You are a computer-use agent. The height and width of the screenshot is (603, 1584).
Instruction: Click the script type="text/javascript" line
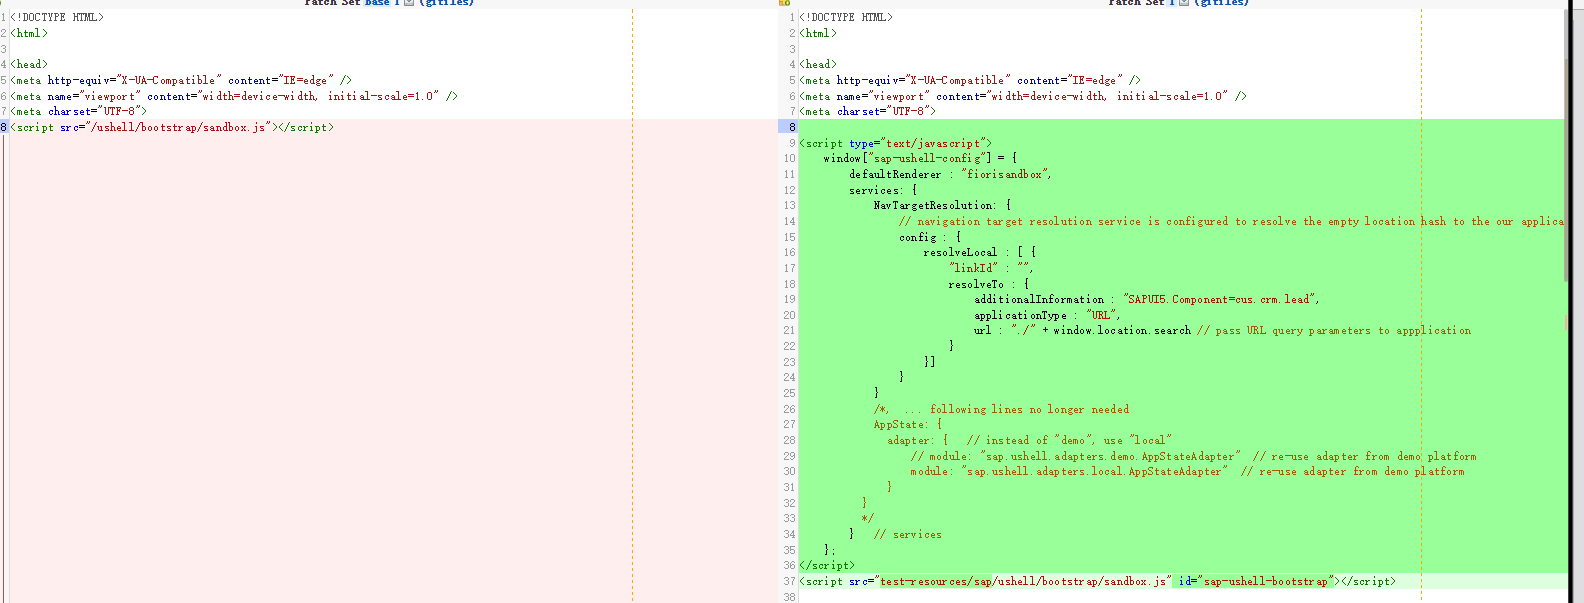coord(895,143)
